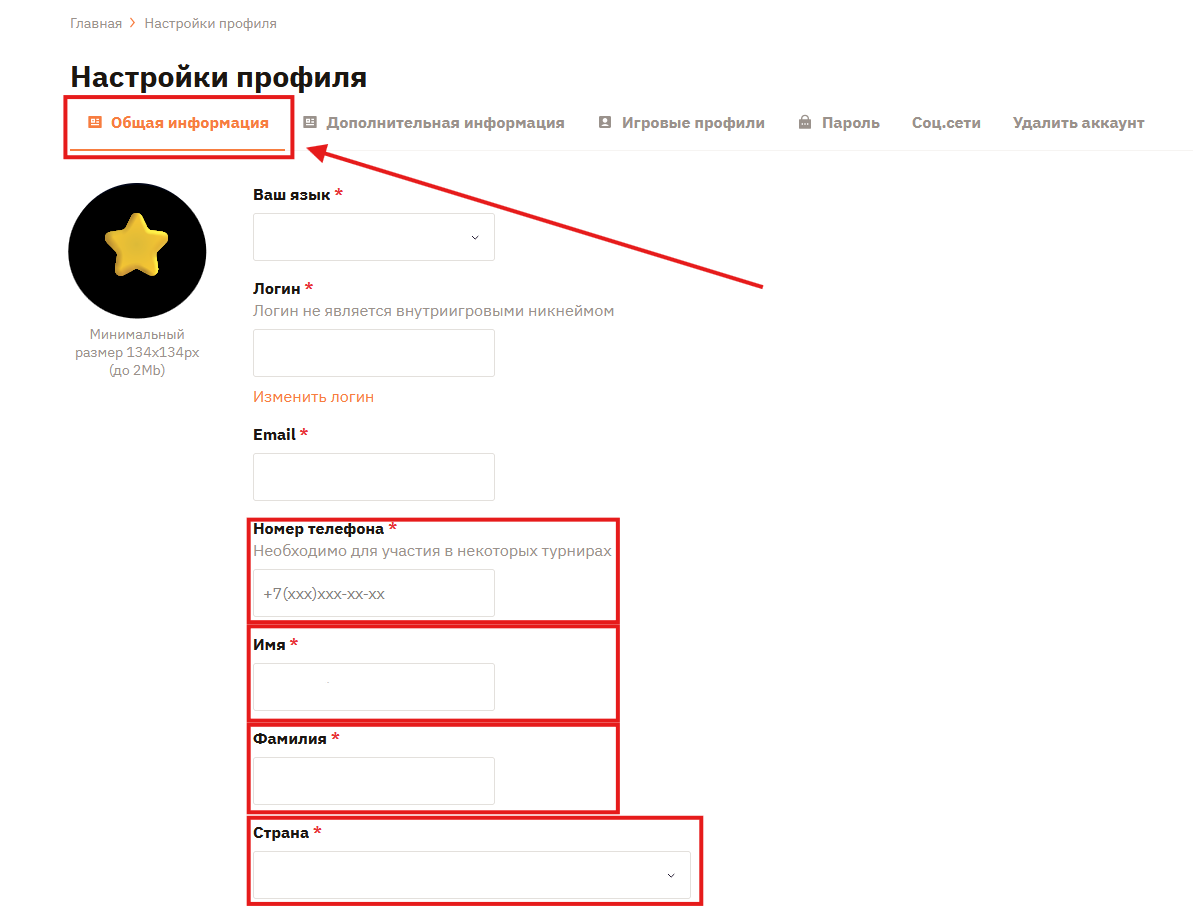Click the Номер телефона phone field
This screenshot has height=908, width=1193.
374,593
